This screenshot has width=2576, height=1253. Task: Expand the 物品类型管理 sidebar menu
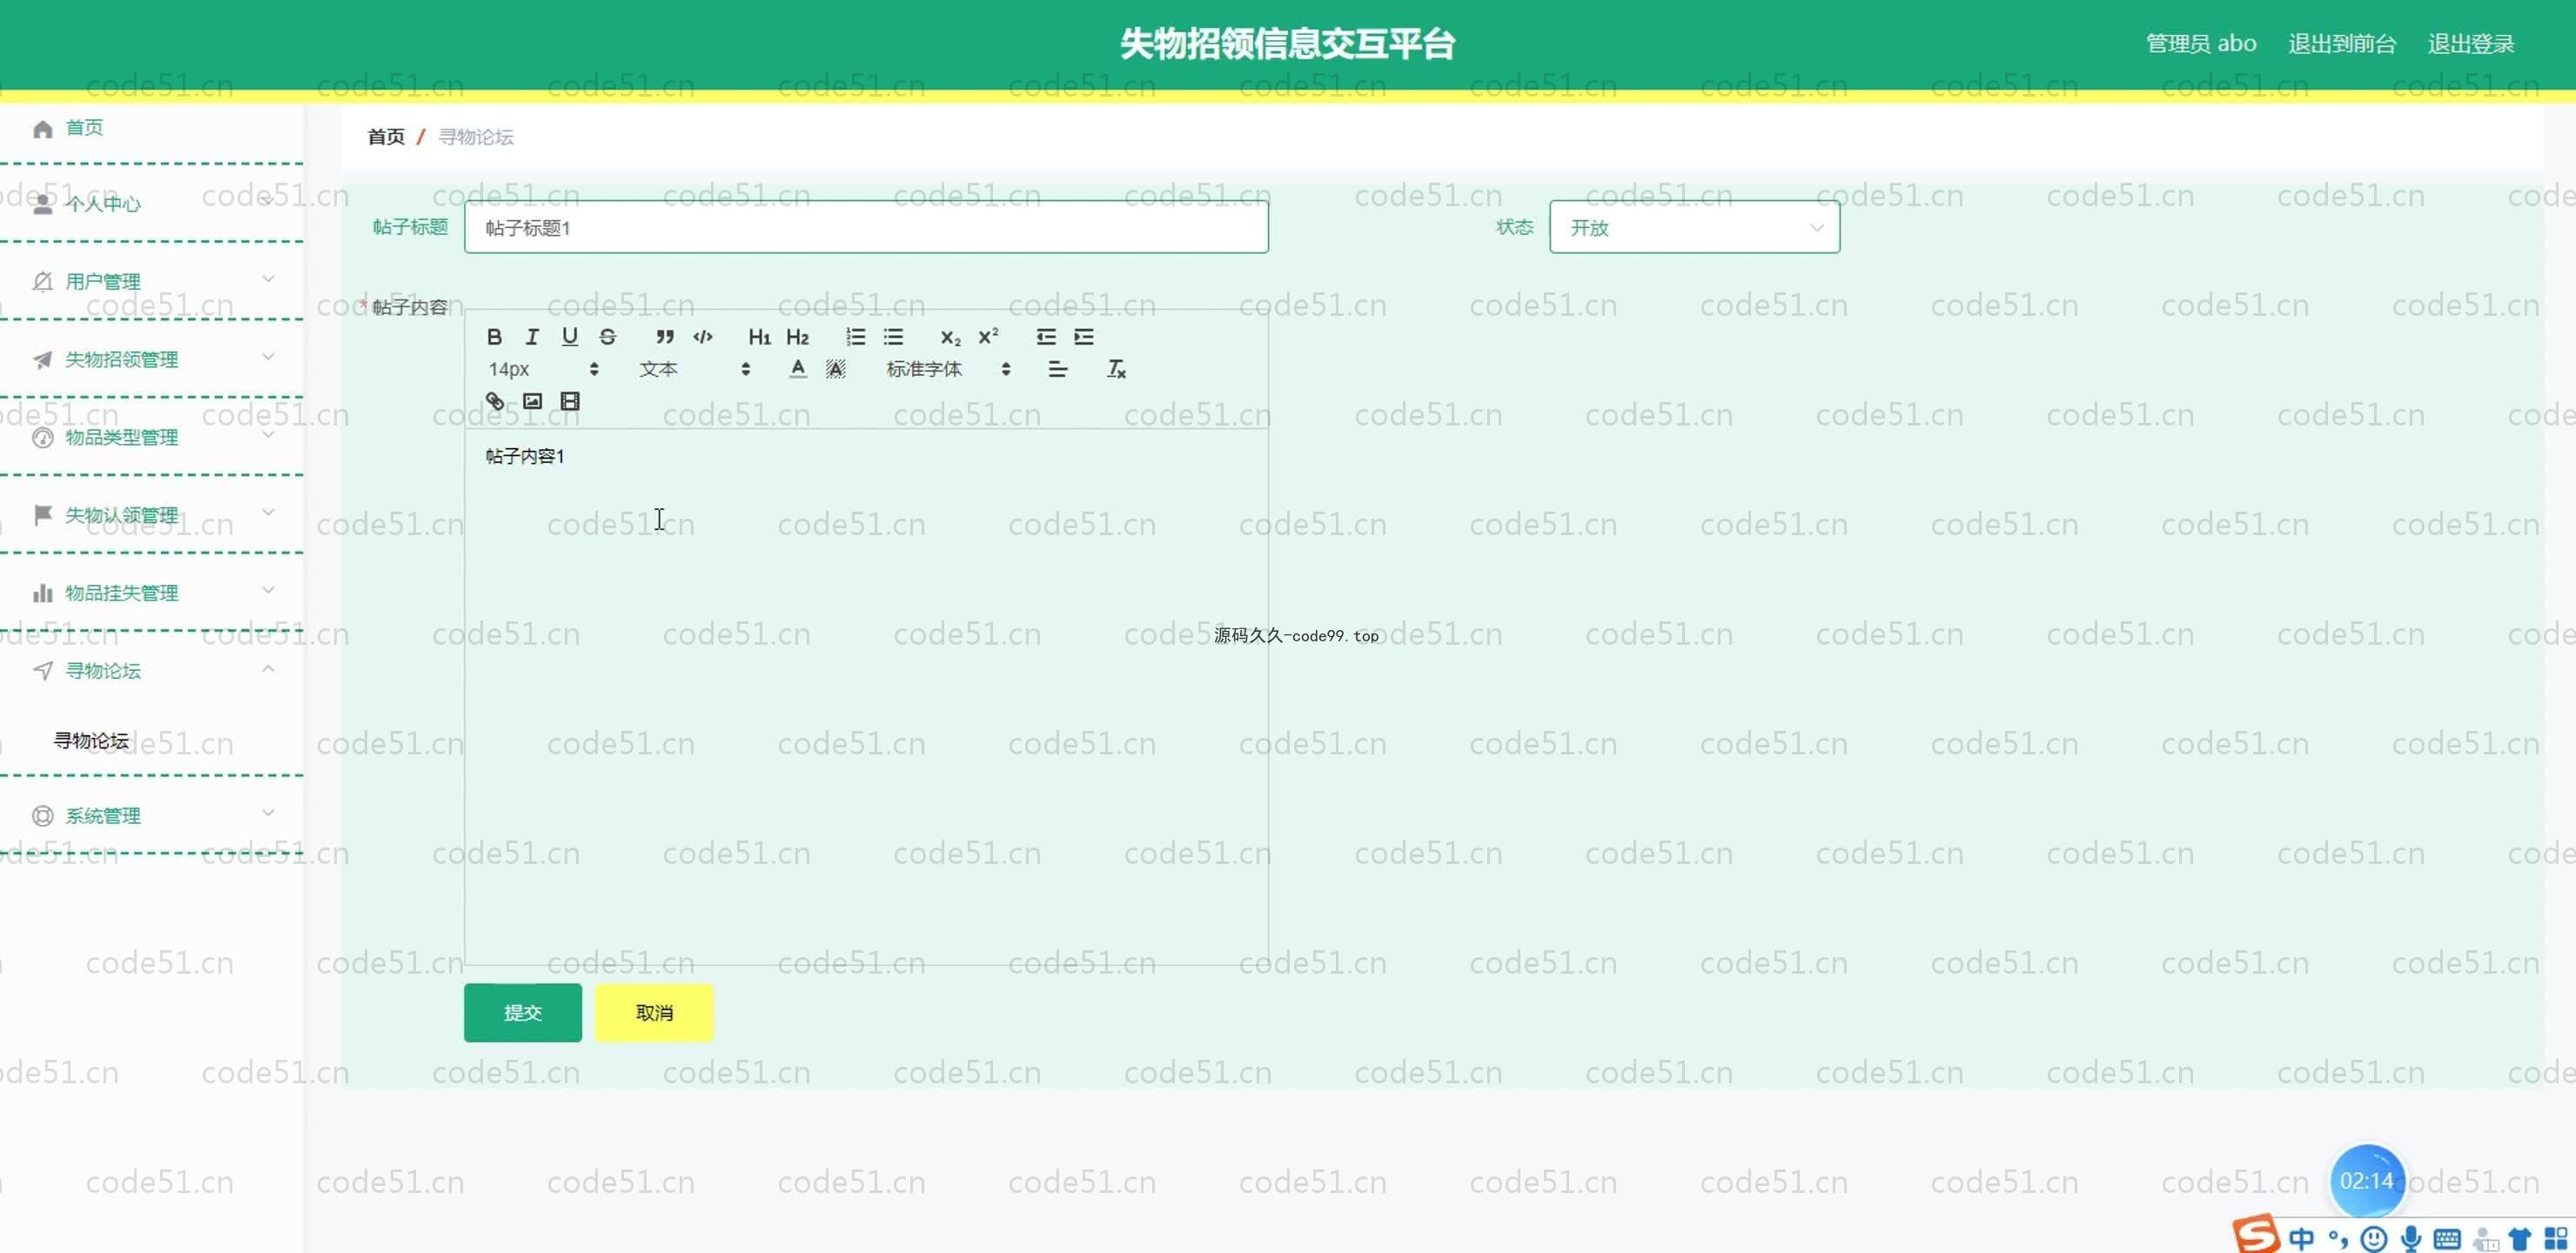[151, 437]
